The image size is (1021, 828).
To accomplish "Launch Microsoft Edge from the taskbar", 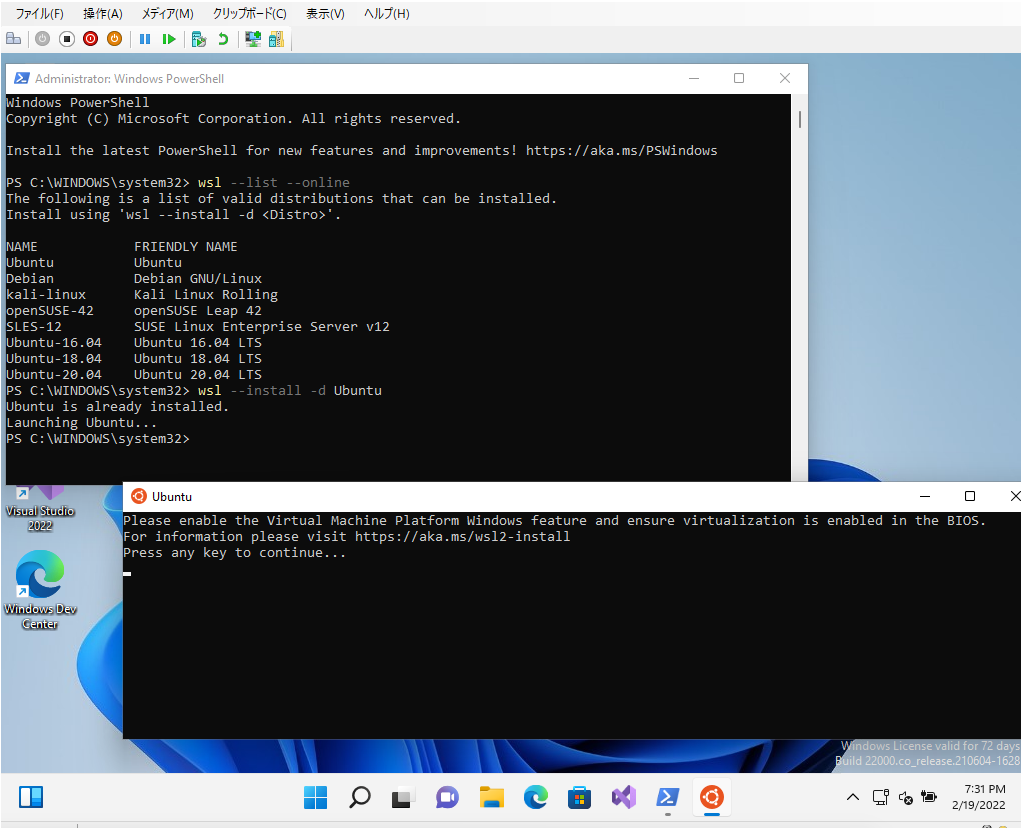I will pyautogui.click(x=535, y=797).
